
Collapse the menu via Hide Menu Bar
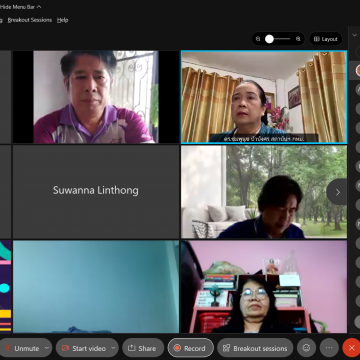click(x=21, y=7)
